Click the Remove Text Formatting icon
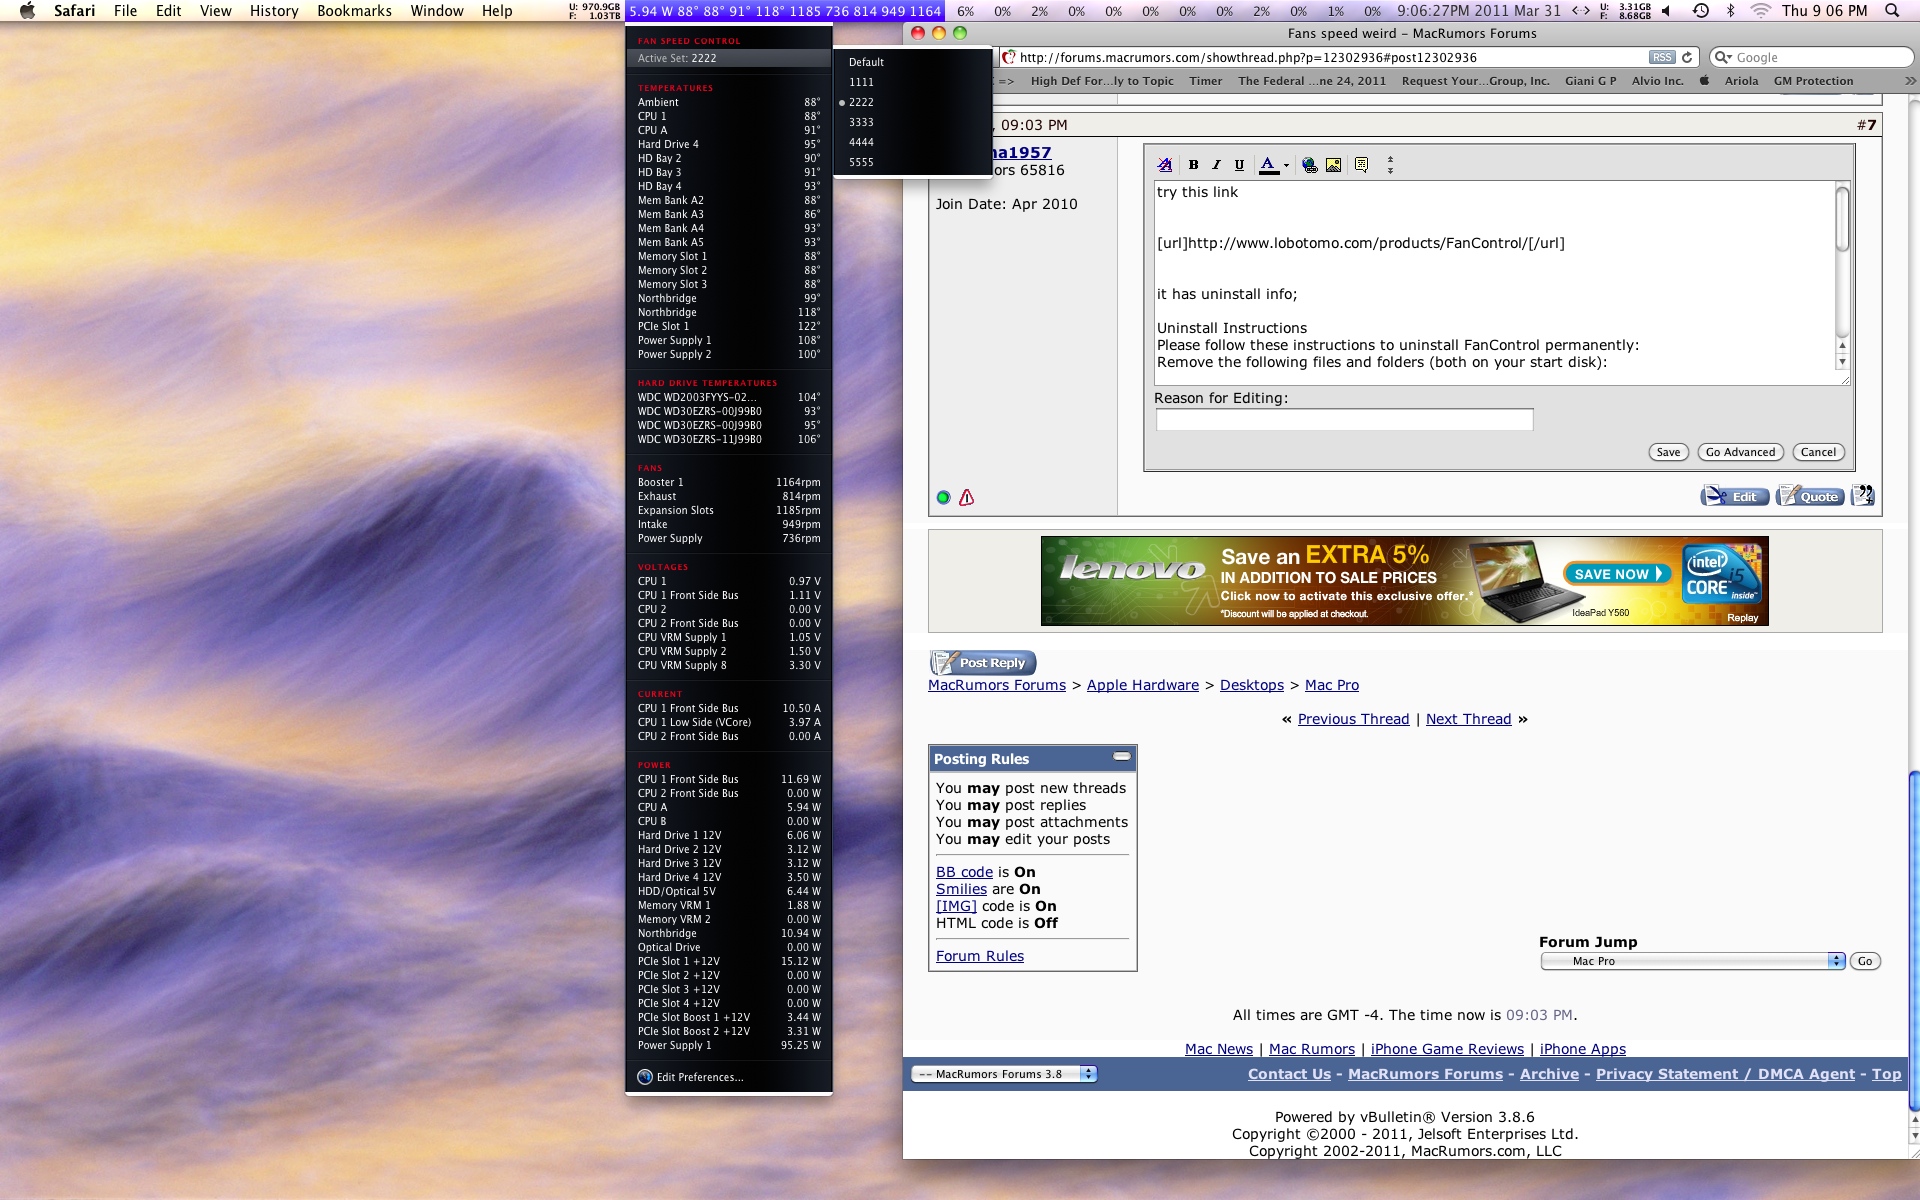Image resolution: width=1920 pixels, height=1200 pixels. tap(1165, 165)
